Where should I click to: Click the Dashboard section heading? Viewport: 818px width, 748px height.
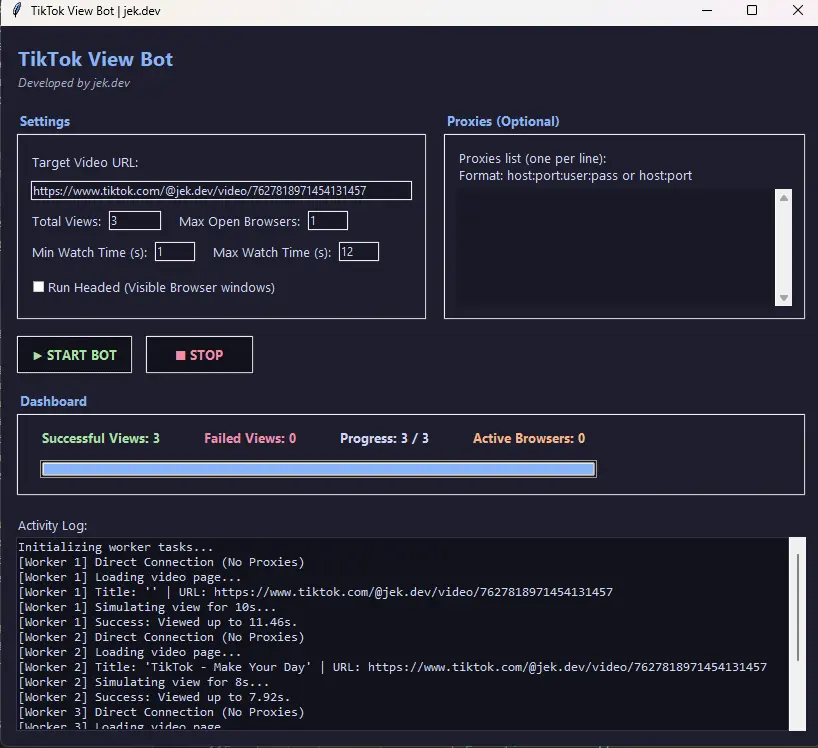[53, 401]
